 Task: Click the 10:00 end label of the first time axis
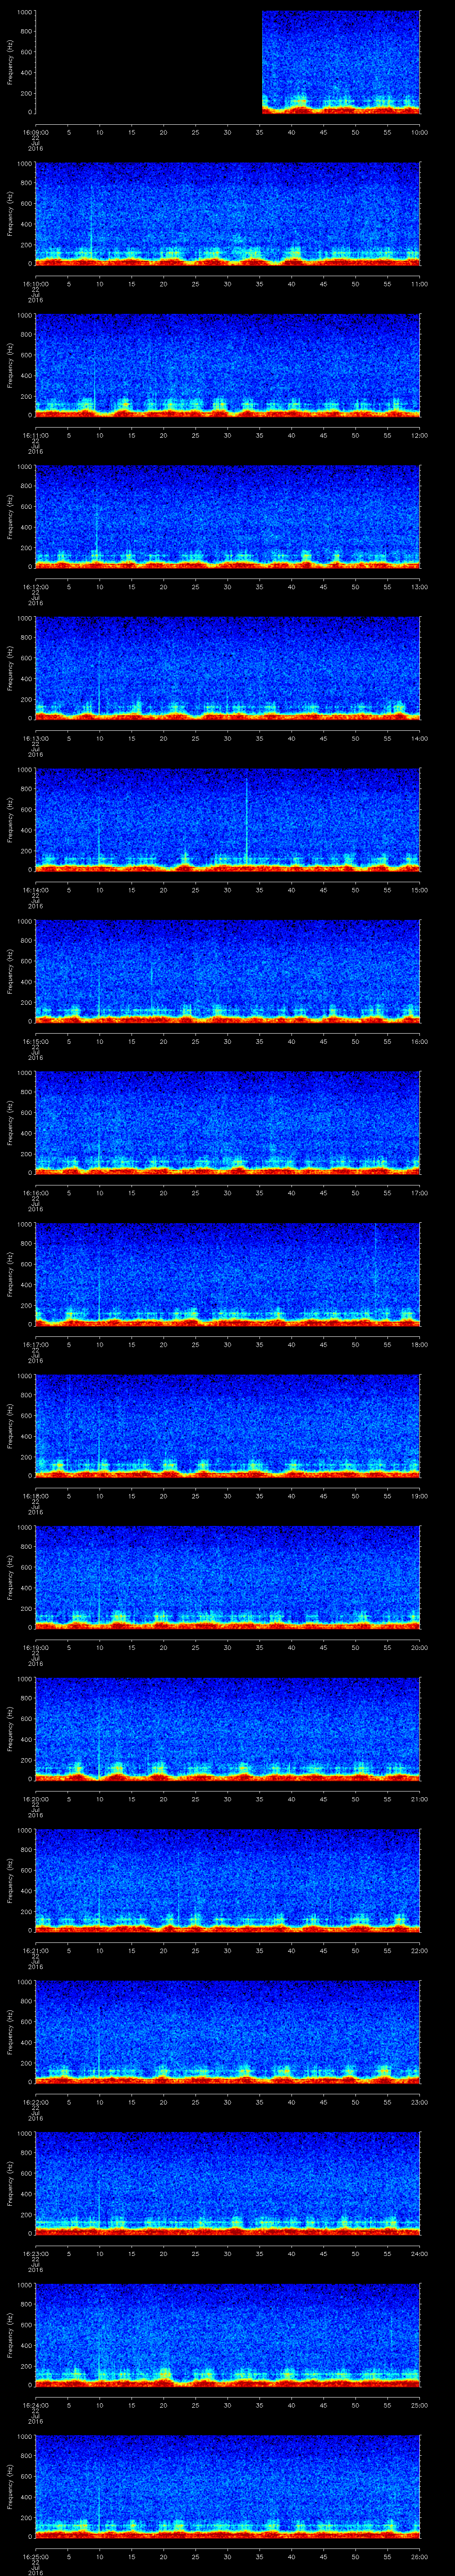[x=419, y=132]
